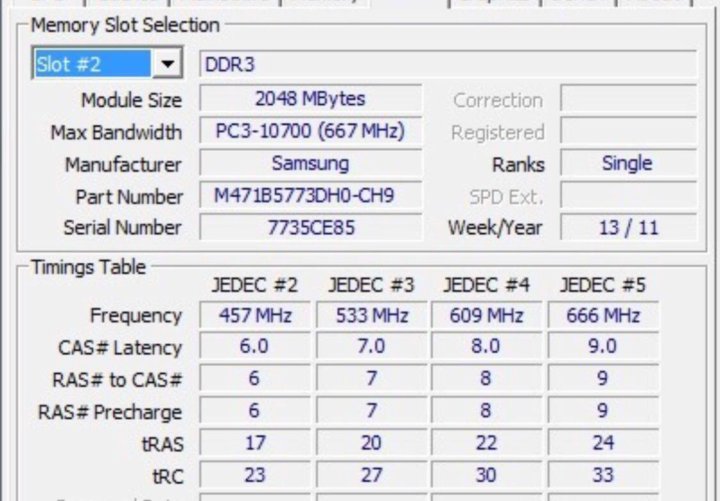Click the empty Registered field
The image size is (720, 501).
pos(628,131)
